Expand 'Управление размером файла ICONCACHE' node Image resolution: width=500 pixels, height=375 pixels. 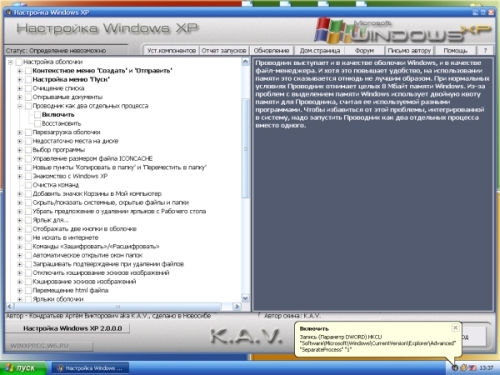coord(20,159)
